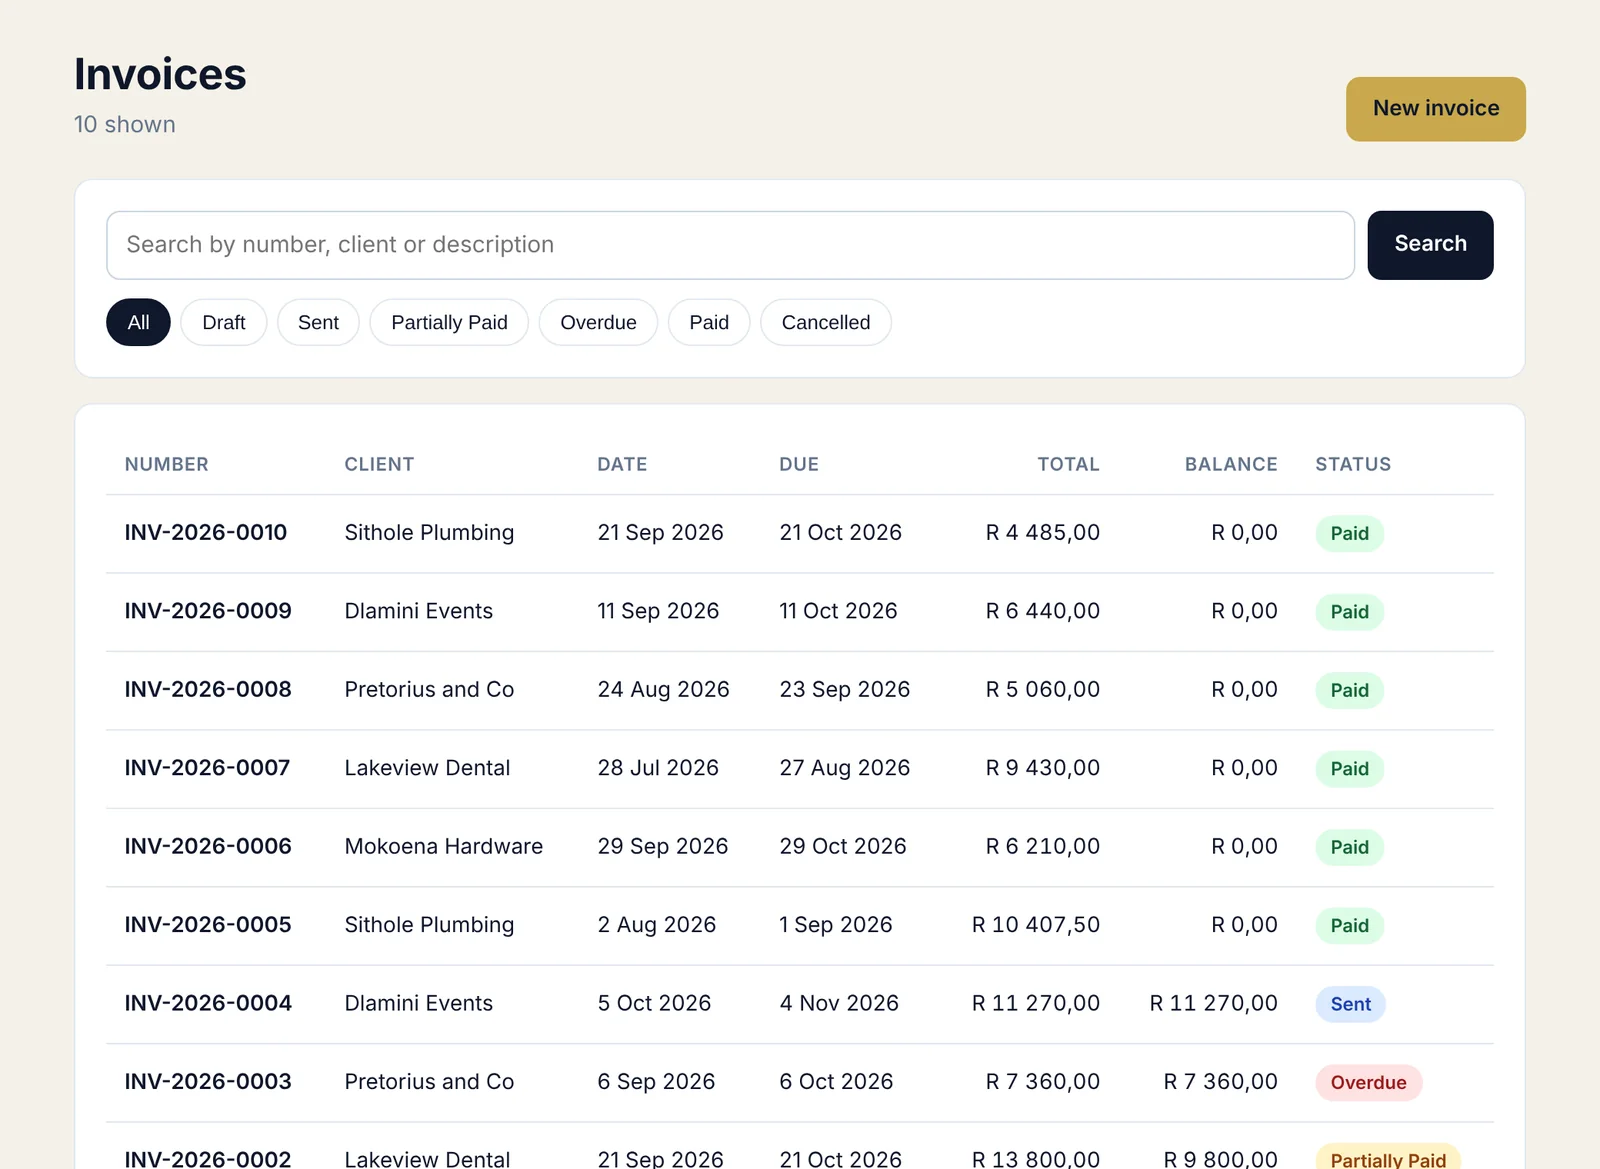Click the Sent status badge

(1350, 1005)
